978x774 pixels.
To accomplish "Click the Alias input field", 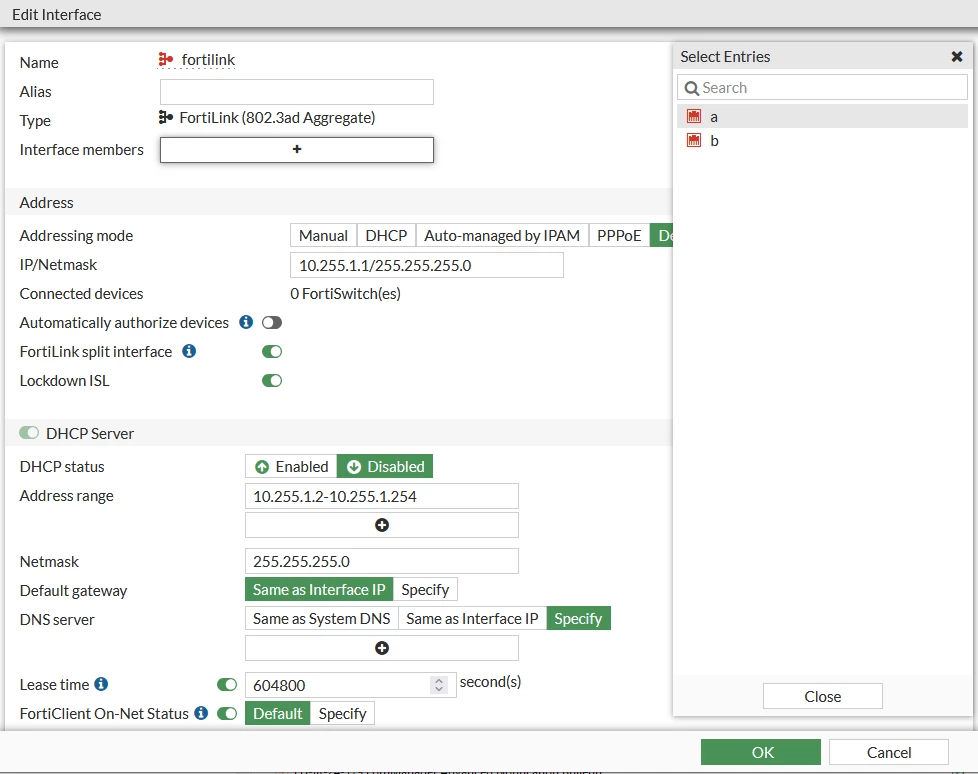I will pos(297,92).
